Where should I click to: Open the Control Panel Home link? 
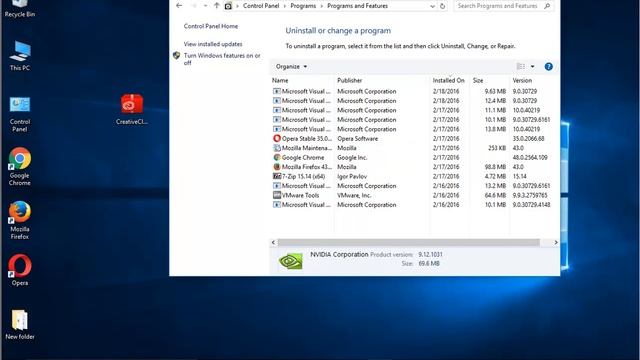[211, 26]
